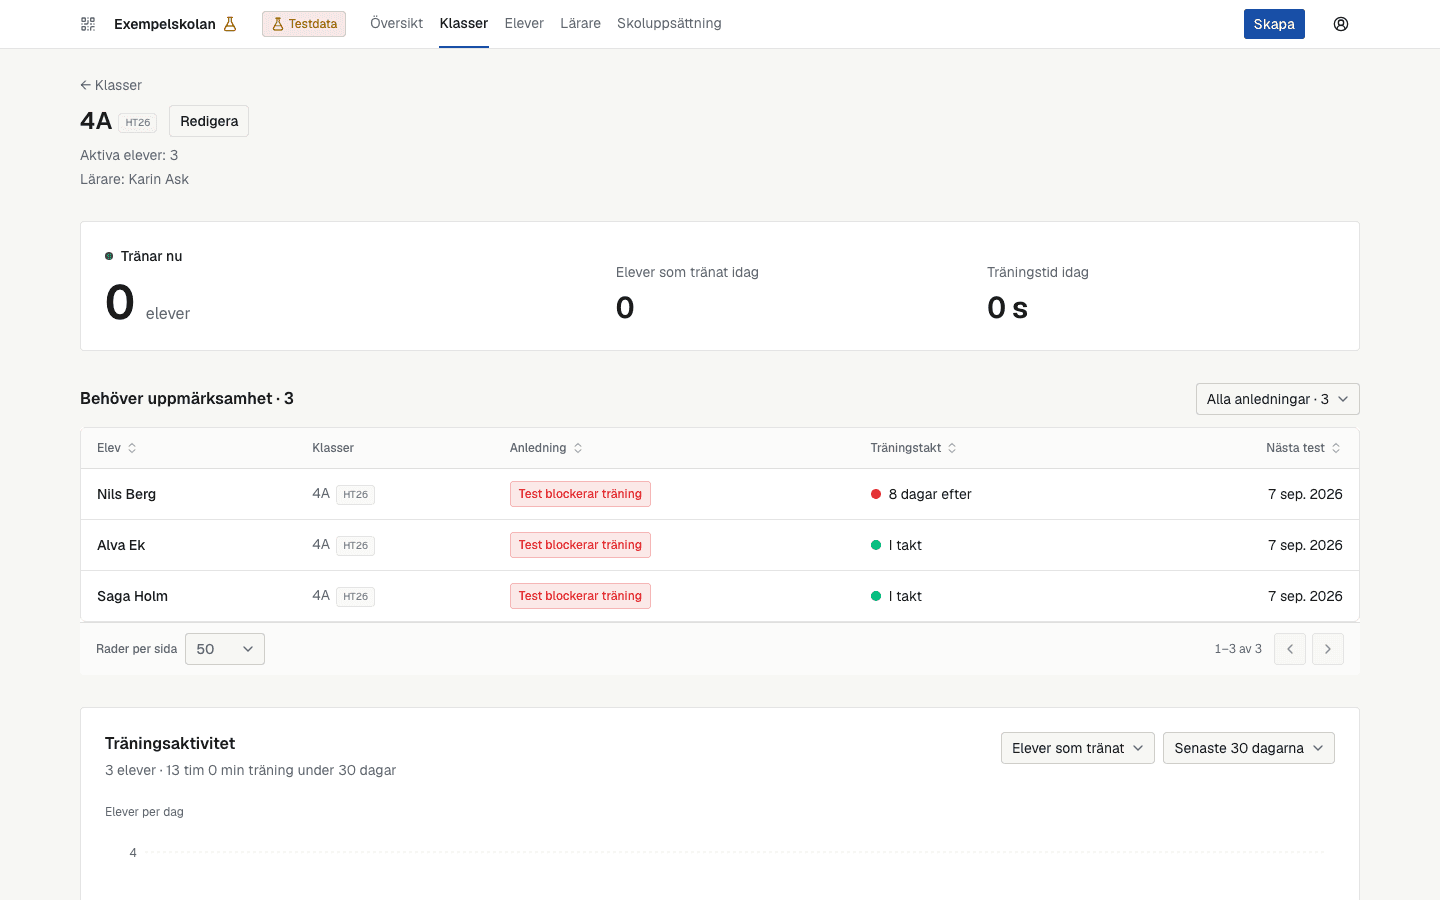Screen dimensions: 1440x900
Task: Click 7 sep. 2026 in Saga Holm row
Action: [1305, 596]
